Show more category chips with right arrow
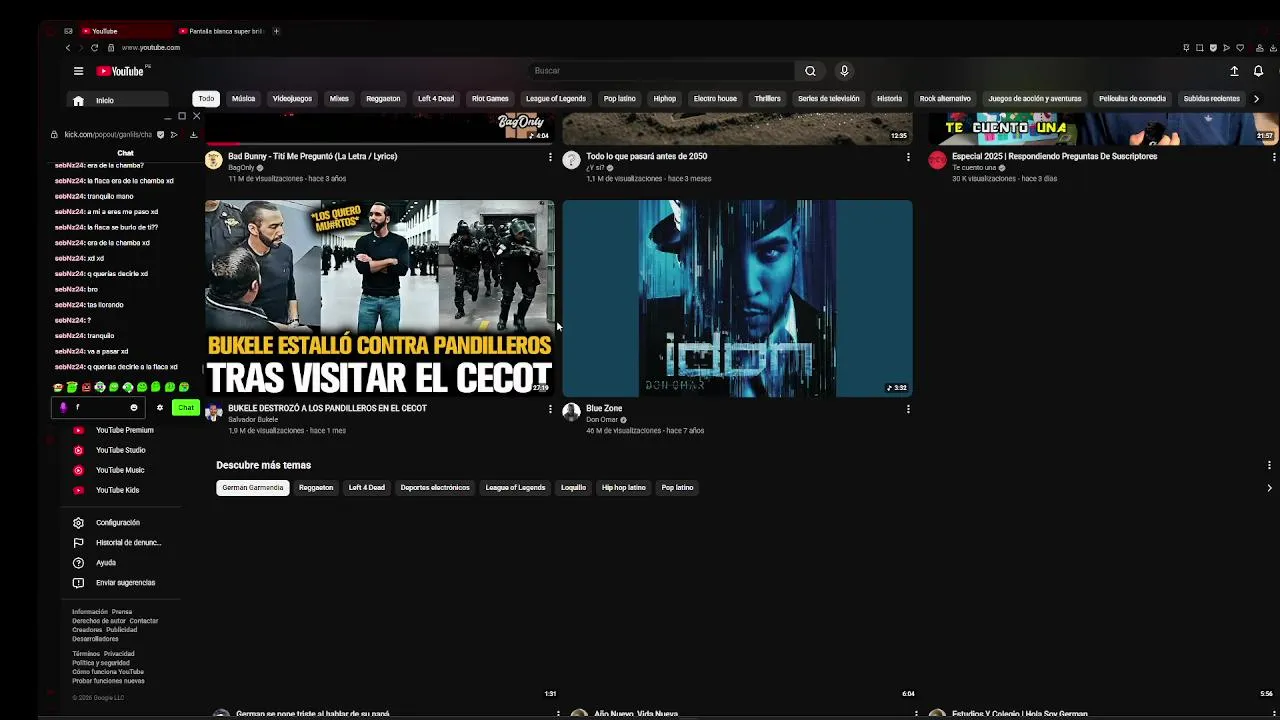The width and height of the screenshot is (1280, 720). point(1256,99)
